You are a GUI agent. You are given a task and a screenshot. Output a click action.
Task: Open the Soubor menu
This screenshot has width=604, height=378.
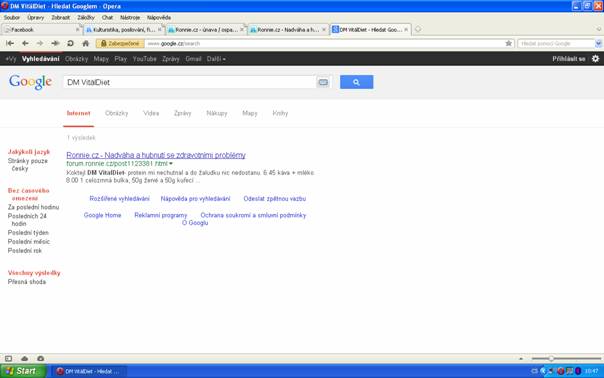point(12,17)
